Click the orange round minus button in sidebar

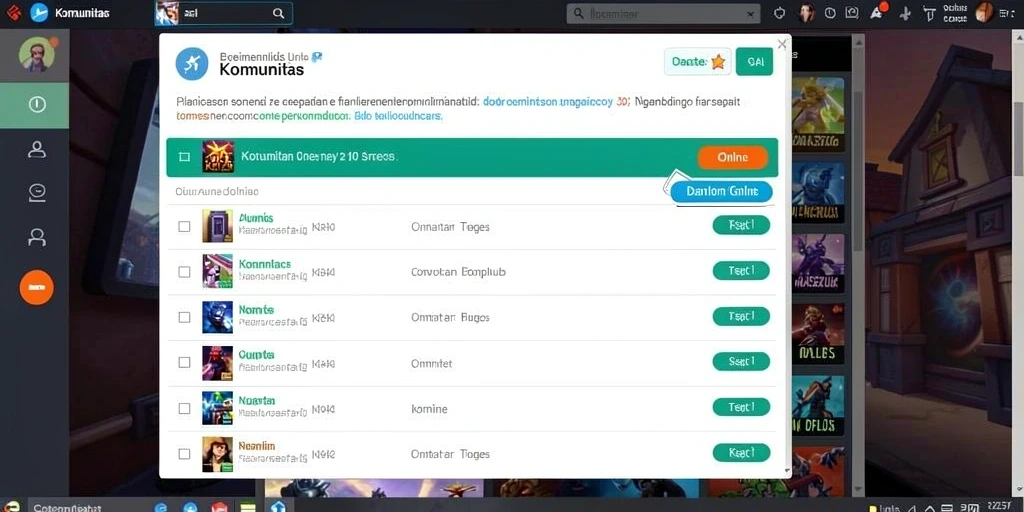point(37,287)
